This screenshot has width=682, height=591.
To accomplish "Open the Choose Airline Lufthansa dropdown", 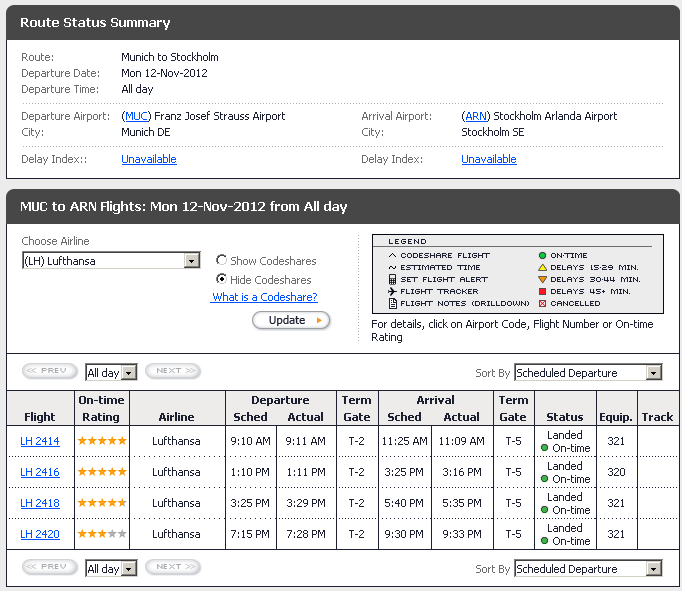I will coord(111,261).
